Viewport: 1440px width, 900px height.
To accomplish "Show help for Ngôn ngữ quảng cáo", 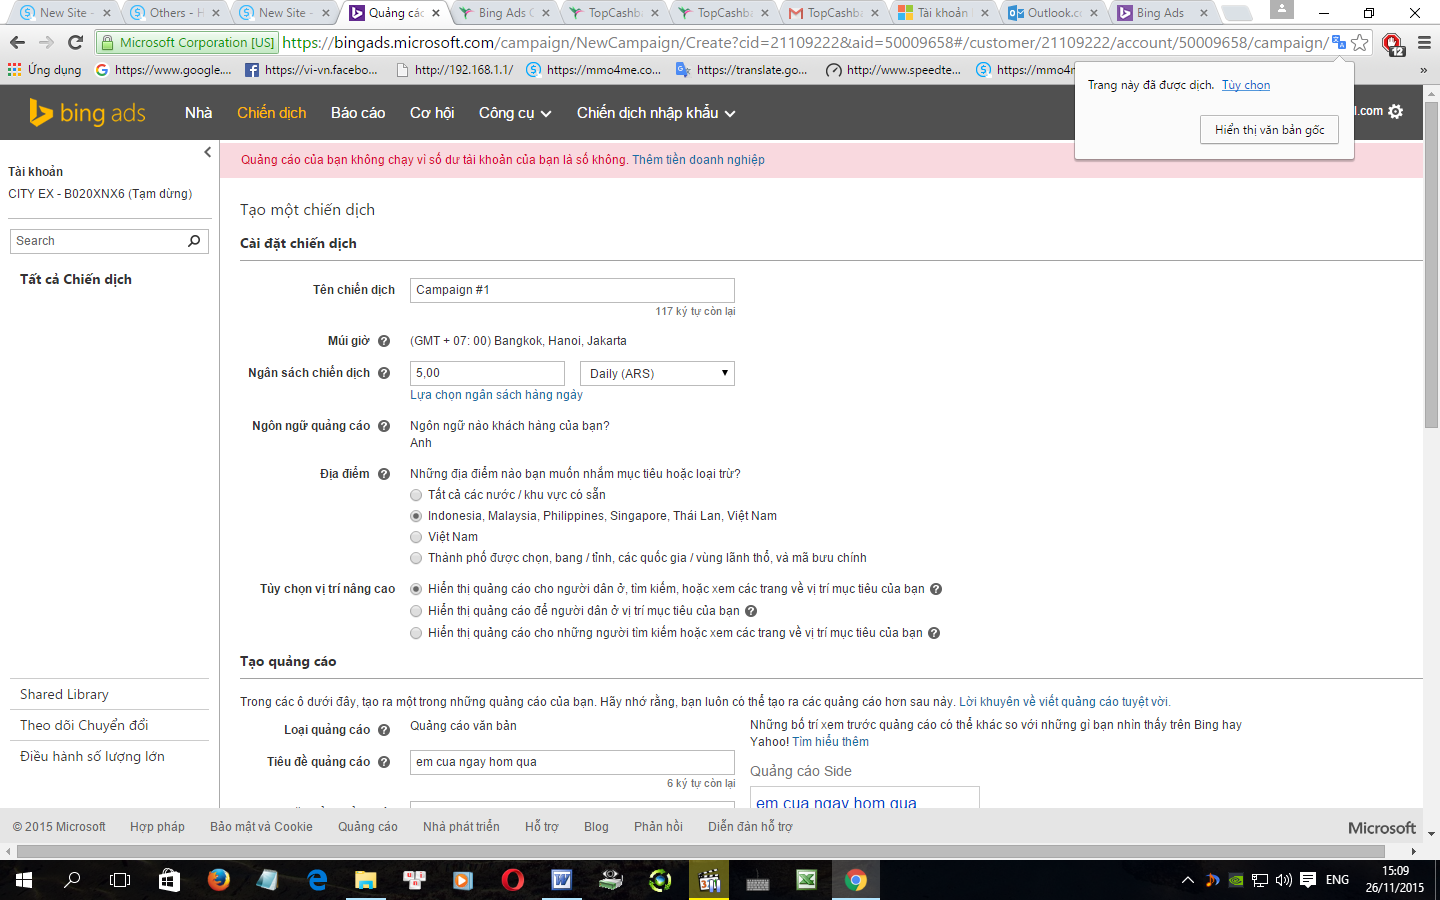I will click(x=384, y=426).
